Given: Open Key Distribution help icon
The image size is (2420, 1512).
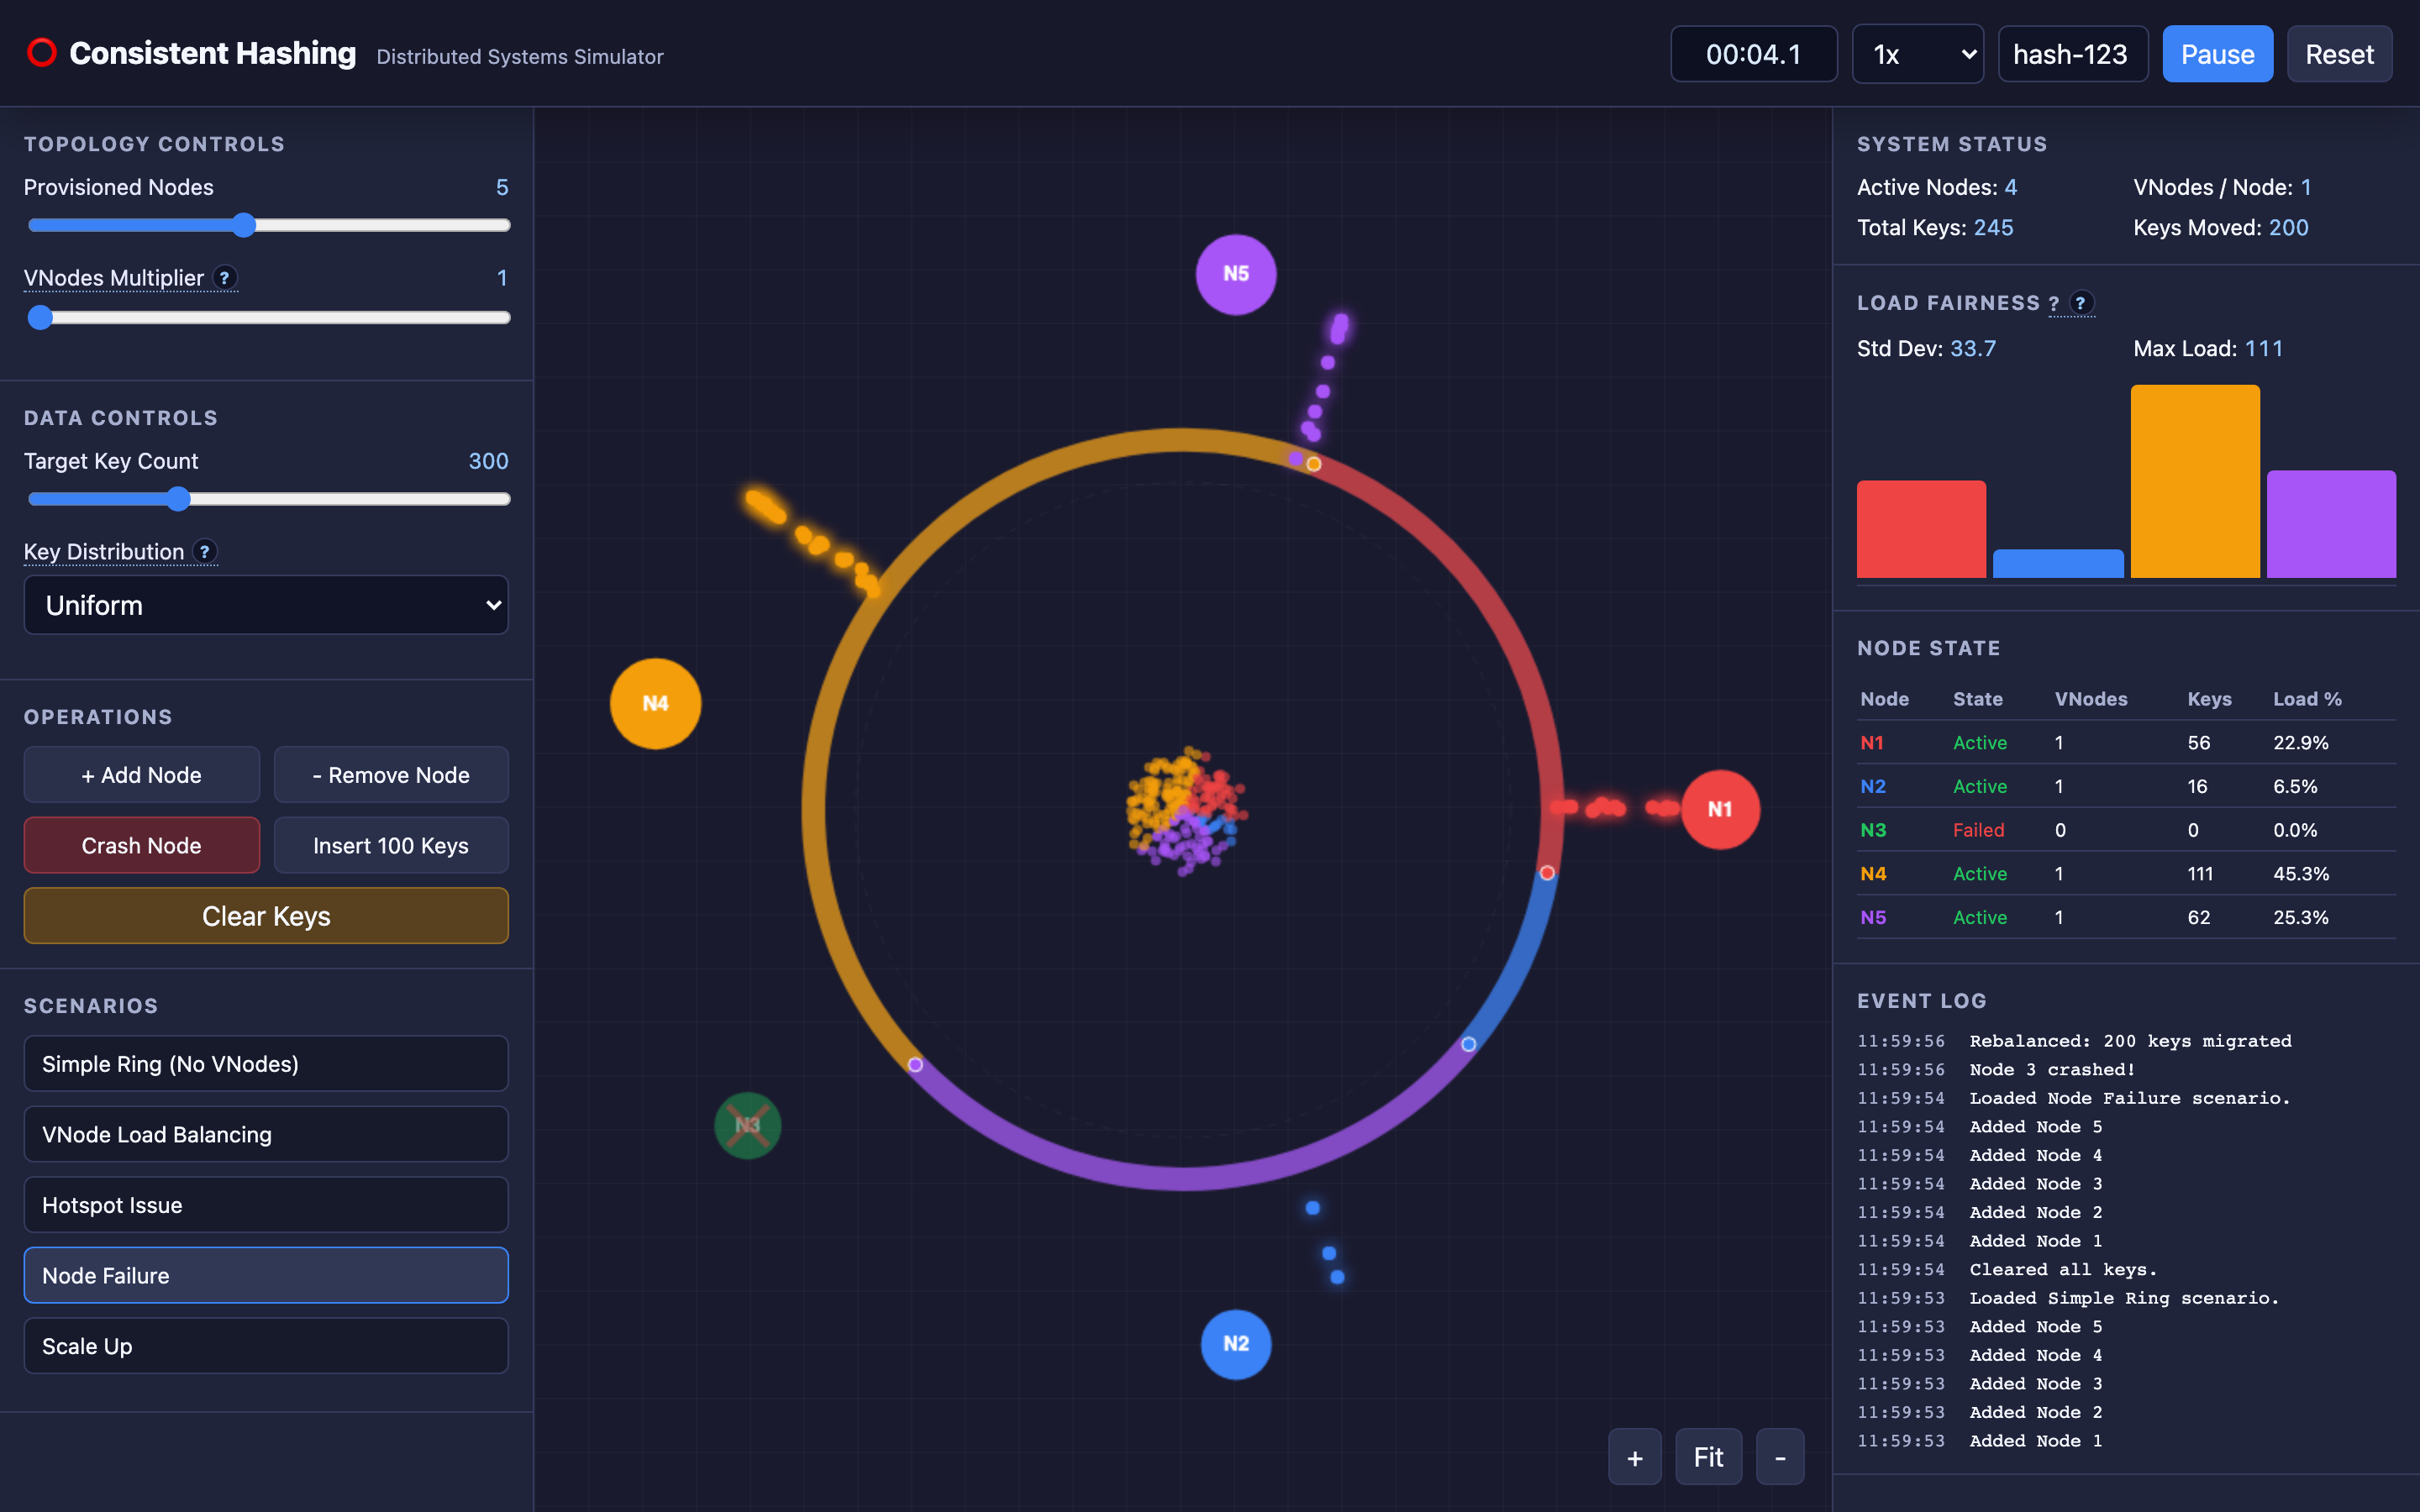Looking at the screenshot, I should [x=205, y=552].
